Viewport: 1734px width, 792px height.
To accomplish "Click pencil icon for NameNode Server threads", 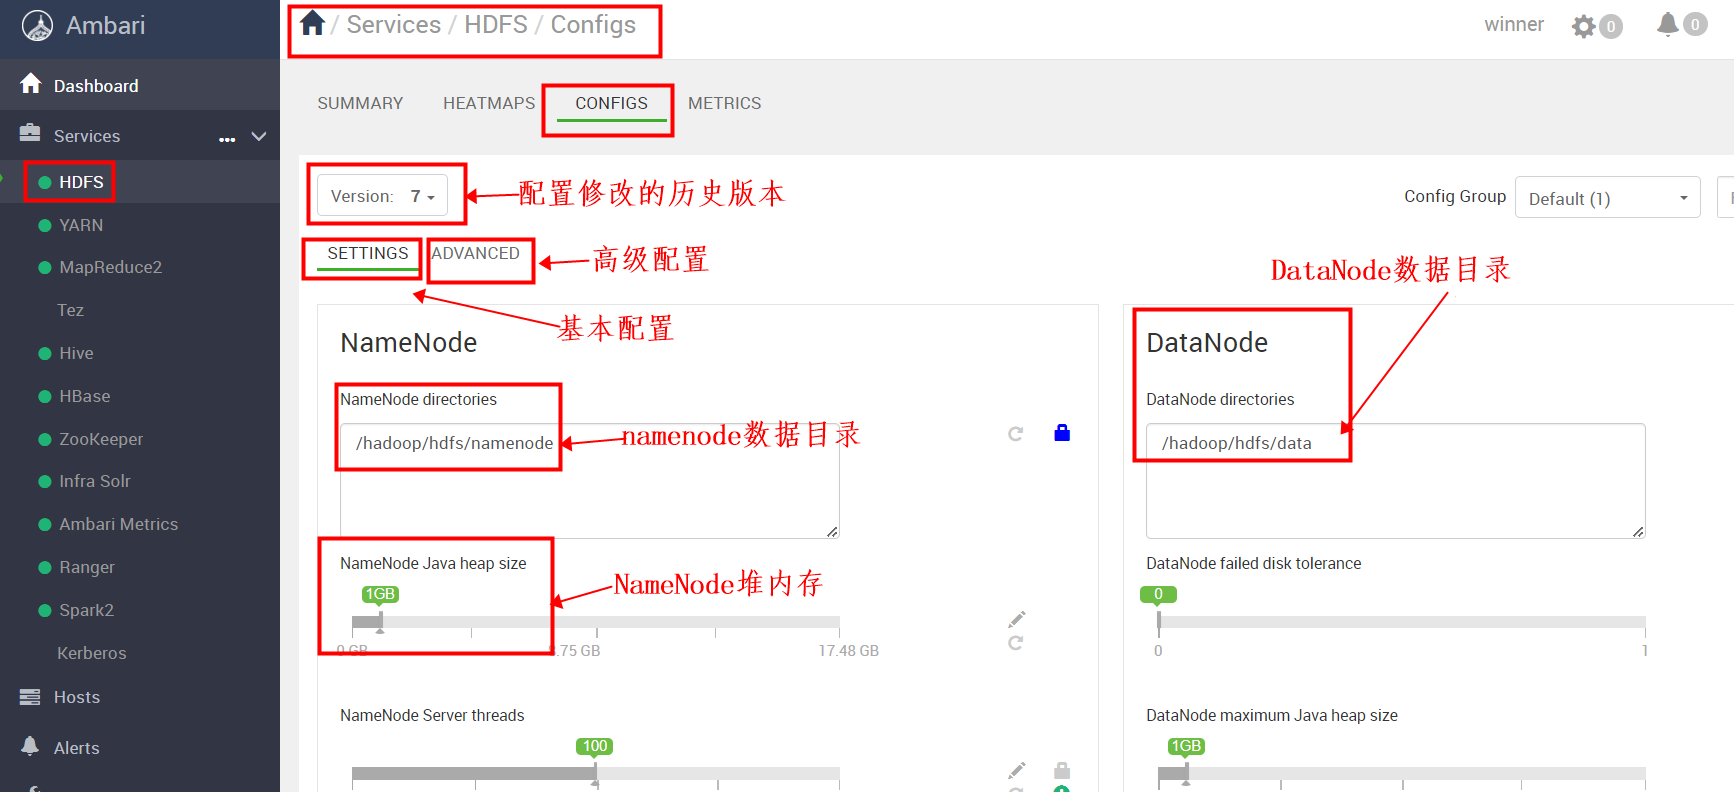I will (x=1016, y=770).
